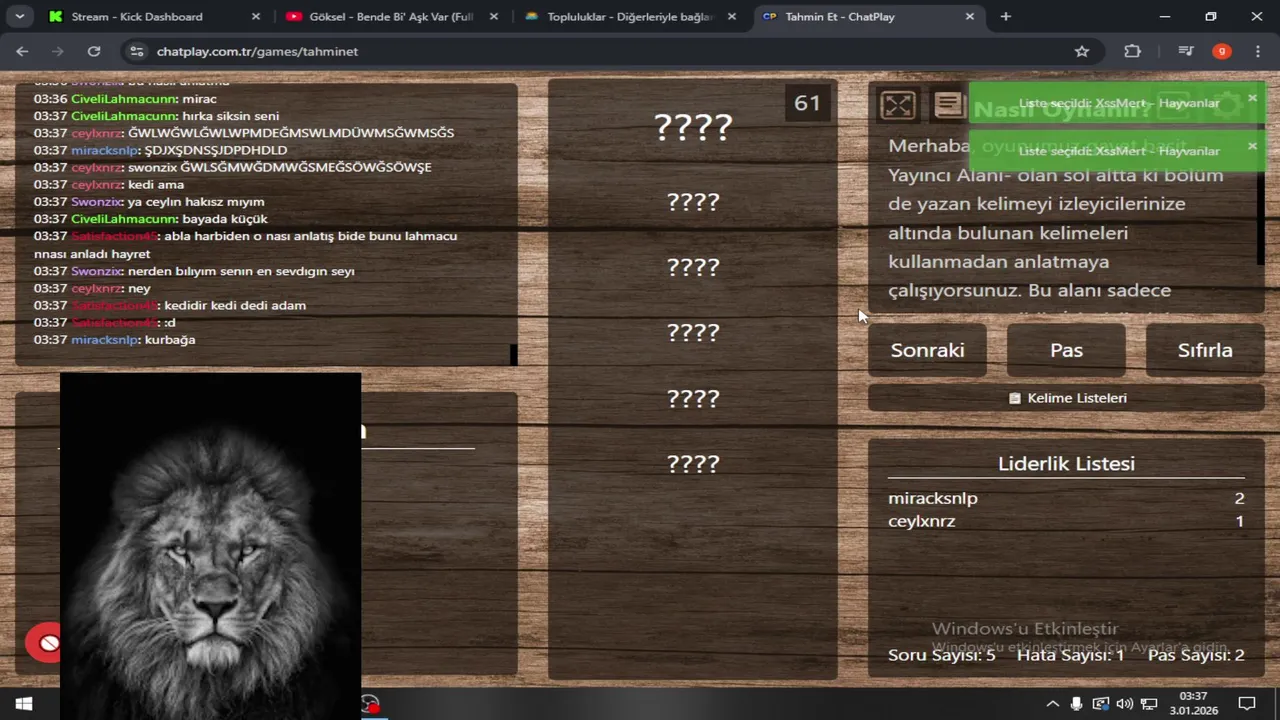This screenshot has height=720, width=1280.
Task: Switch to the Göksel YouTube tab
Action: [389, 17]
